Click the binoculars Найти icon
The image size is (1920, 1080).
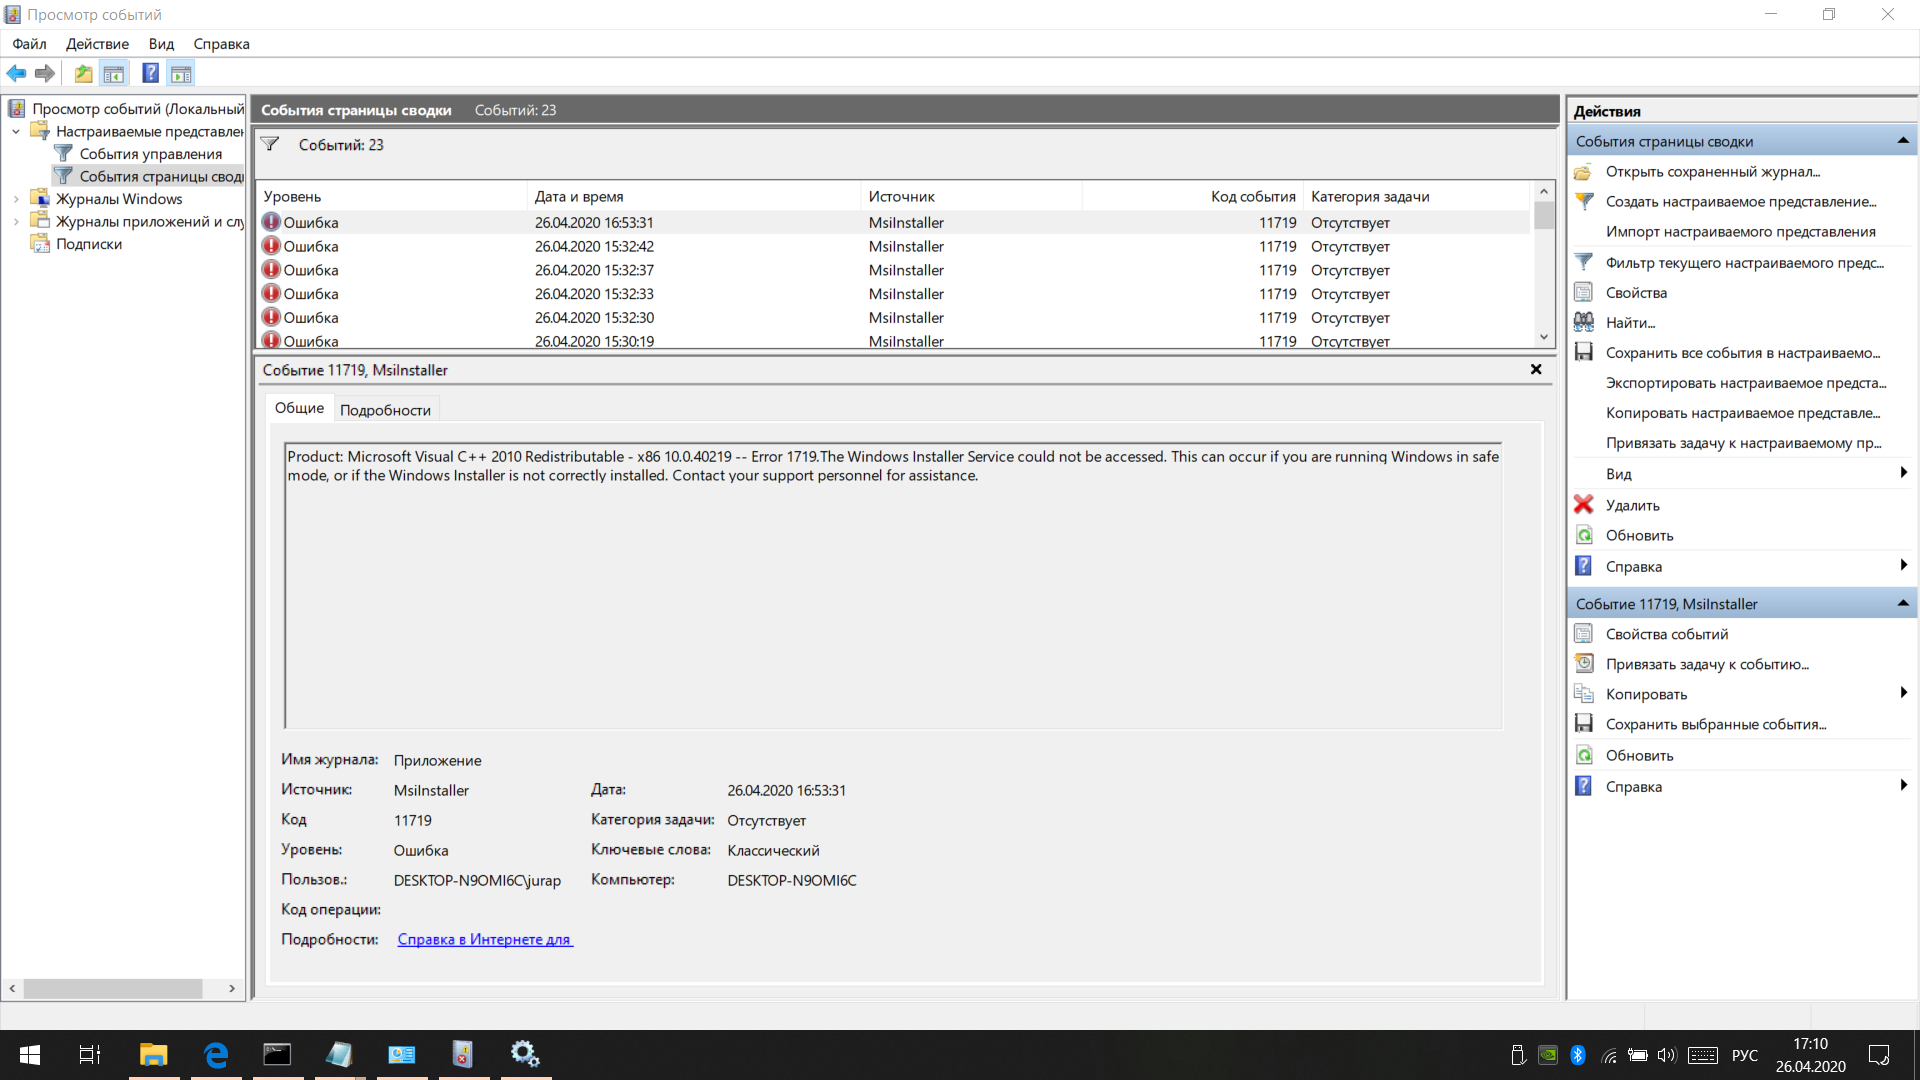[x=1584, y=323]
